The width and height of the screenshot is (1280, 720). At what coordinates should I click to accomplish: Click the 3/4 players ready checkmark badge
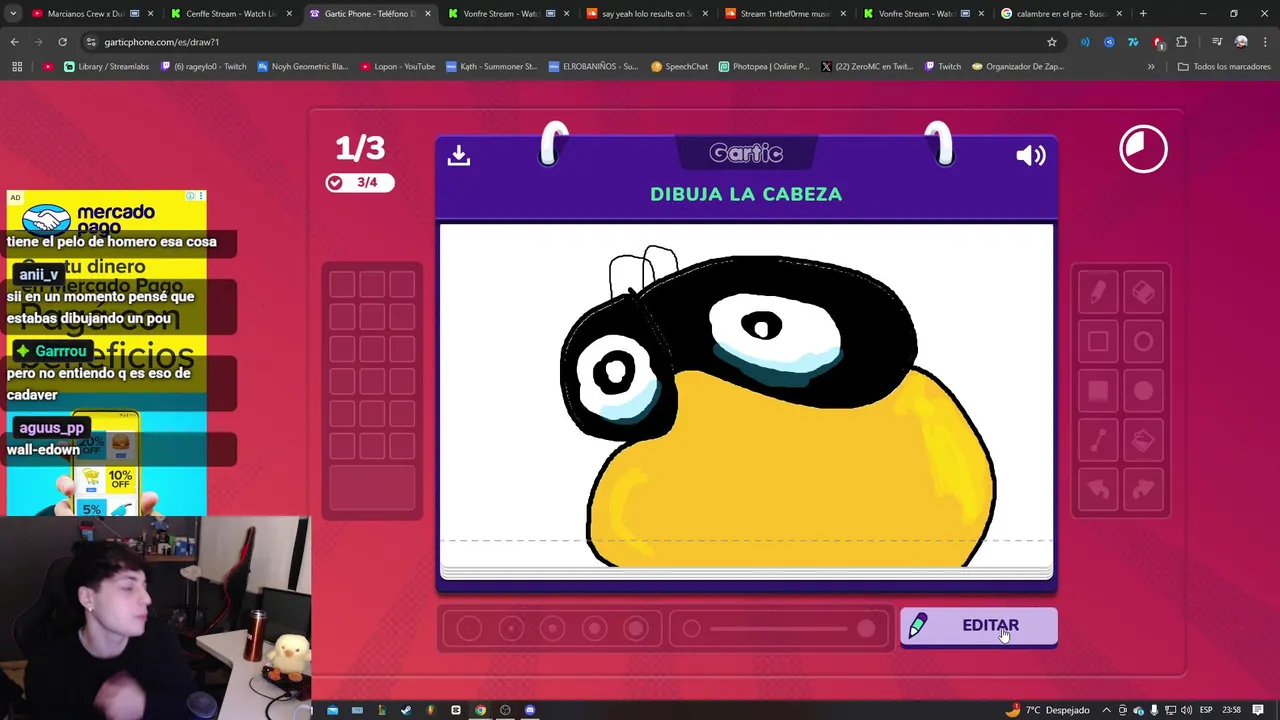tap(360, 182)
